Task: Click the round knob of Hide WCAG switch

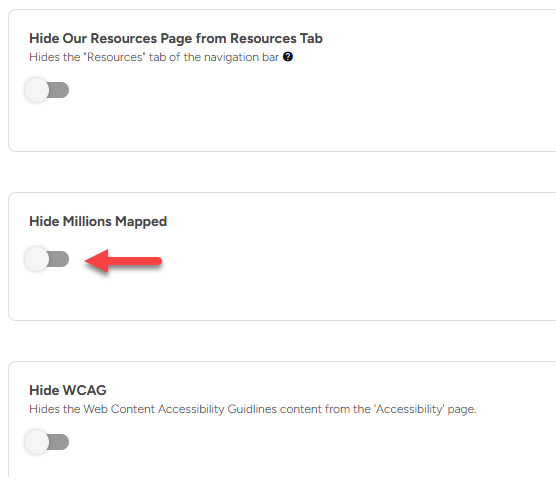Action: click(37, 442)
